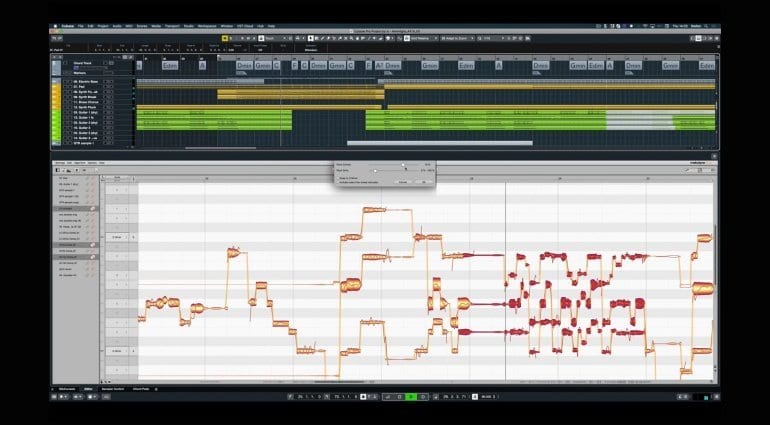Adjust the Pitch Center slider
This screenshot has height=425, width=770.
coord(403,164)
